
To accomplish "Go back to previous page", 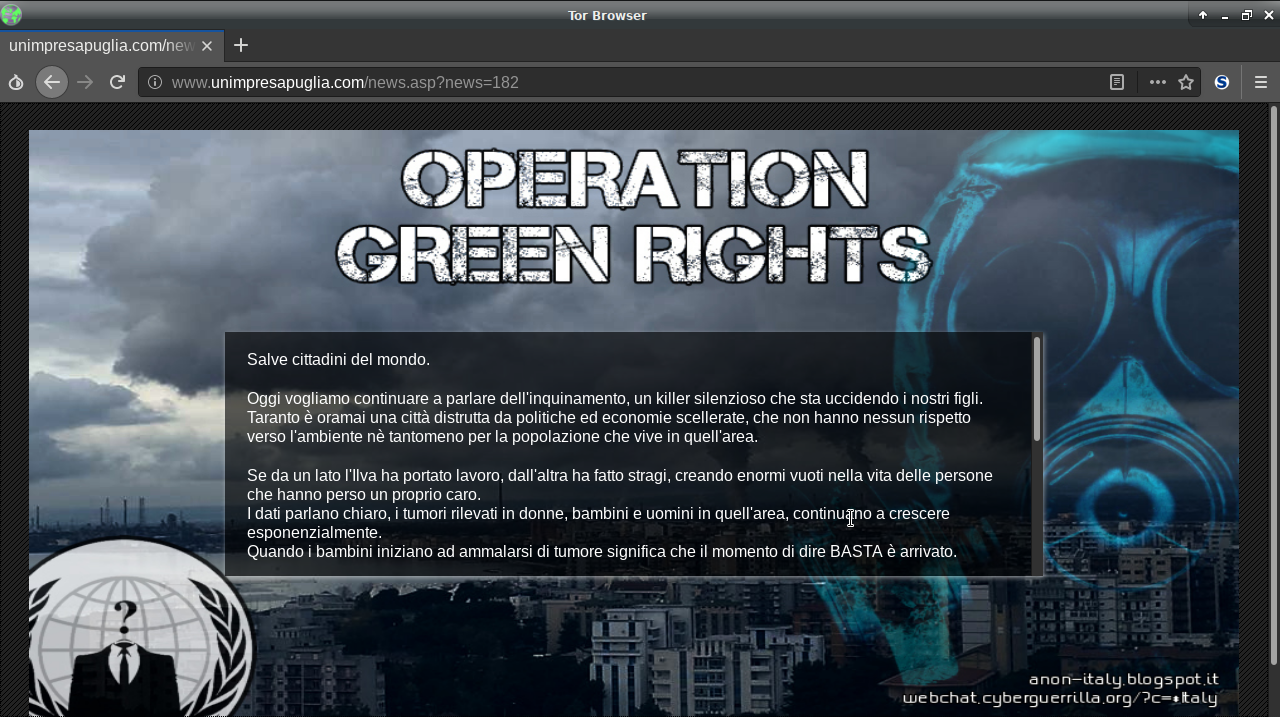I will point(52,82).
